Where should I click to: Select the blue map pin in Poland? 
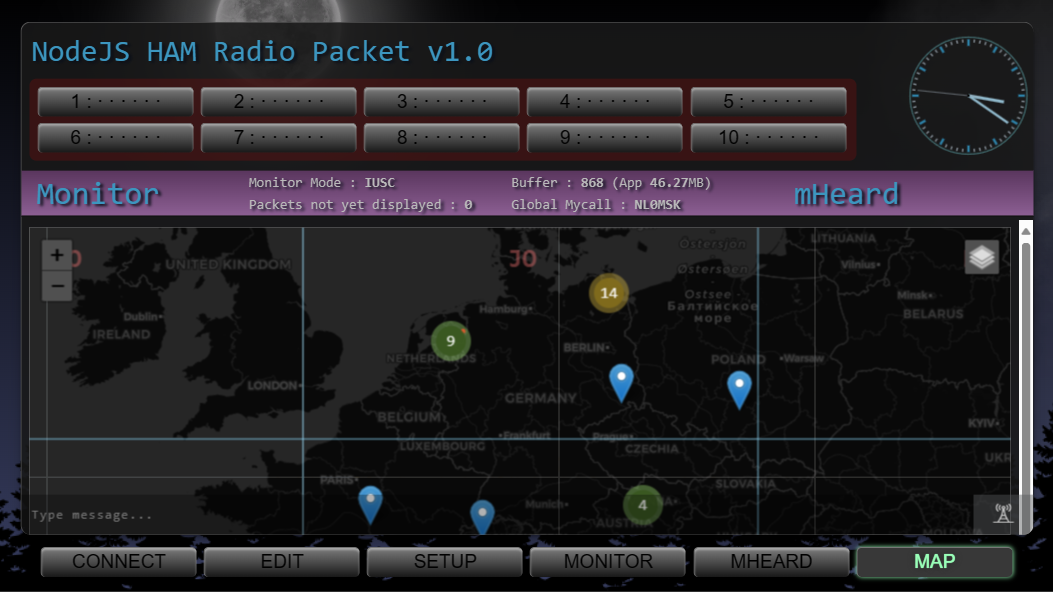tap(739, 390)
